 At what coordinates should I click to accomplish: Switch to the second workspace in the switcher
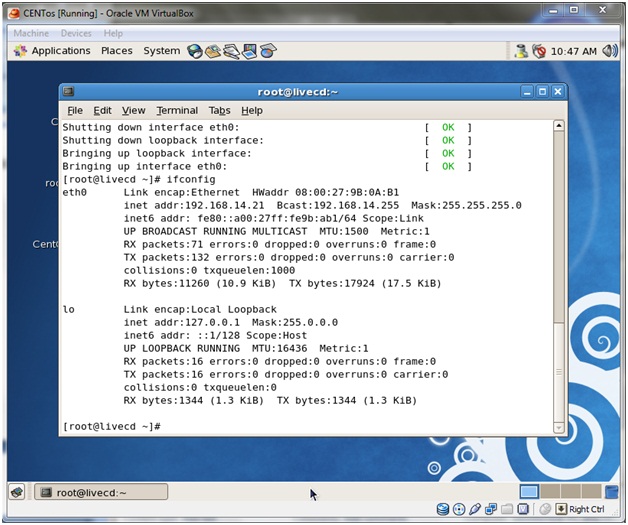(550, 491)
